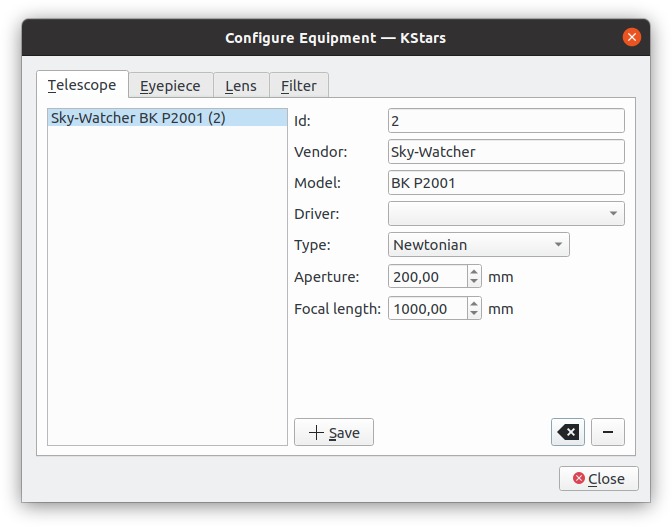The image size is (672, 527).
Task: Open the Eyepiece tab
Action: 171,85
